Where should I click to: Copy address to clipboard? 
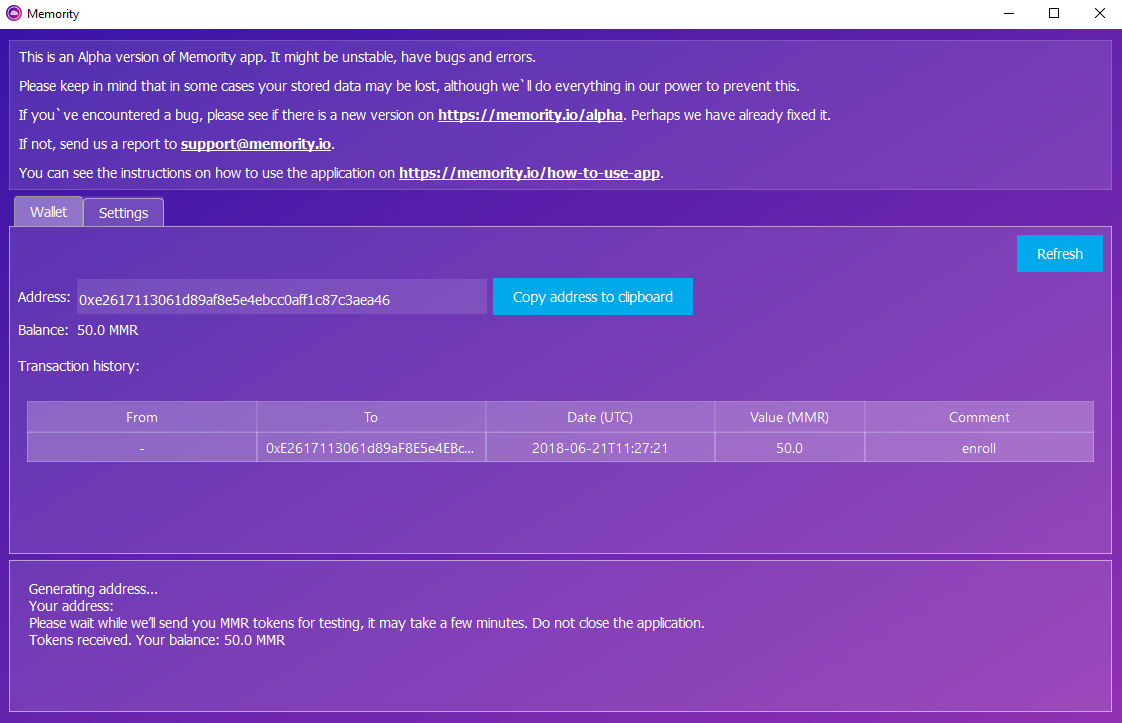(x=592, y=296)
